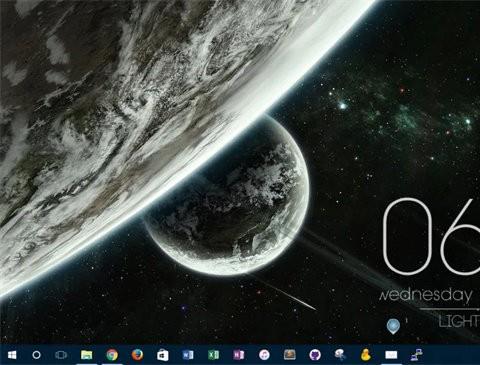The height and width of the screenshot is (365, 480).
Task: Open Cortana search circle
Action: pos(36,355)
